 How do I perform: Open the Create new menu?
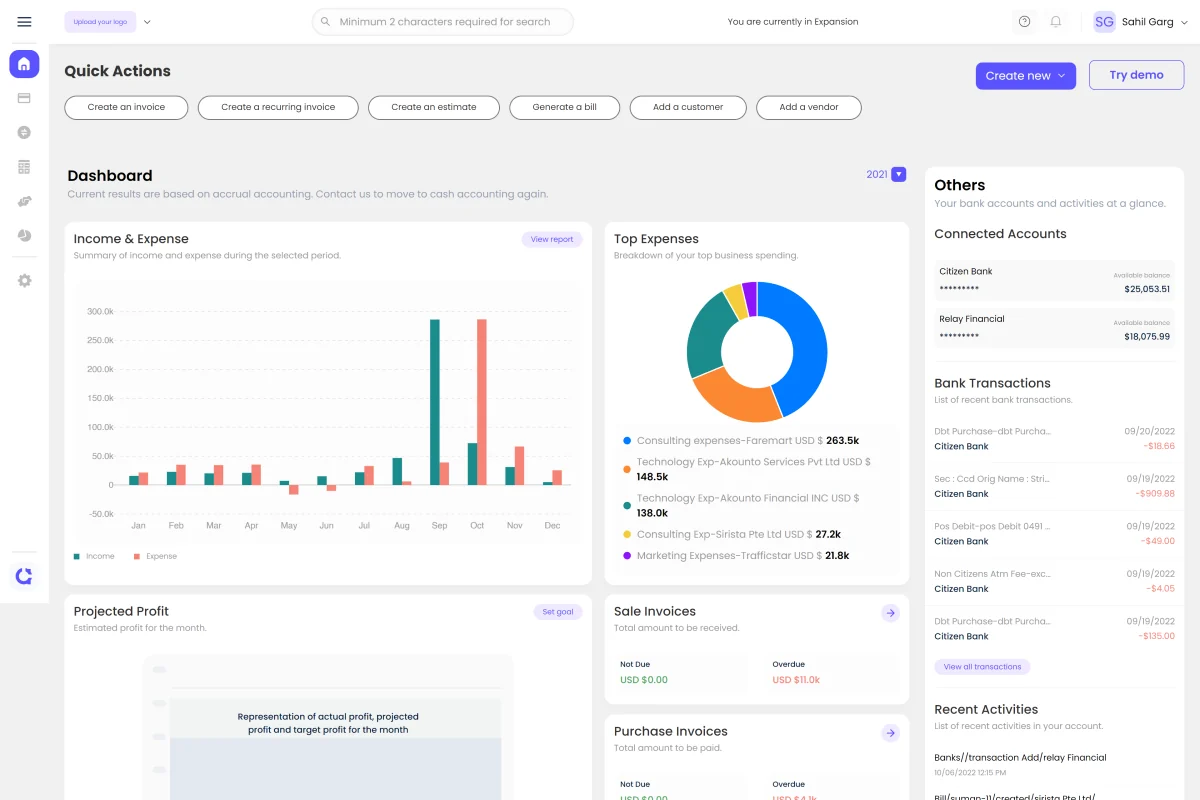[1025, 75]
